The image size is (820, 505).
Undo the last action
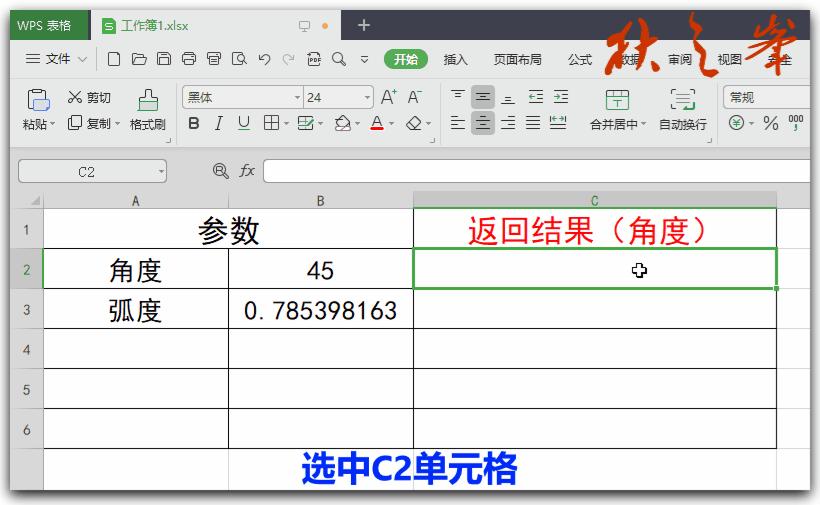coord(264,59)
